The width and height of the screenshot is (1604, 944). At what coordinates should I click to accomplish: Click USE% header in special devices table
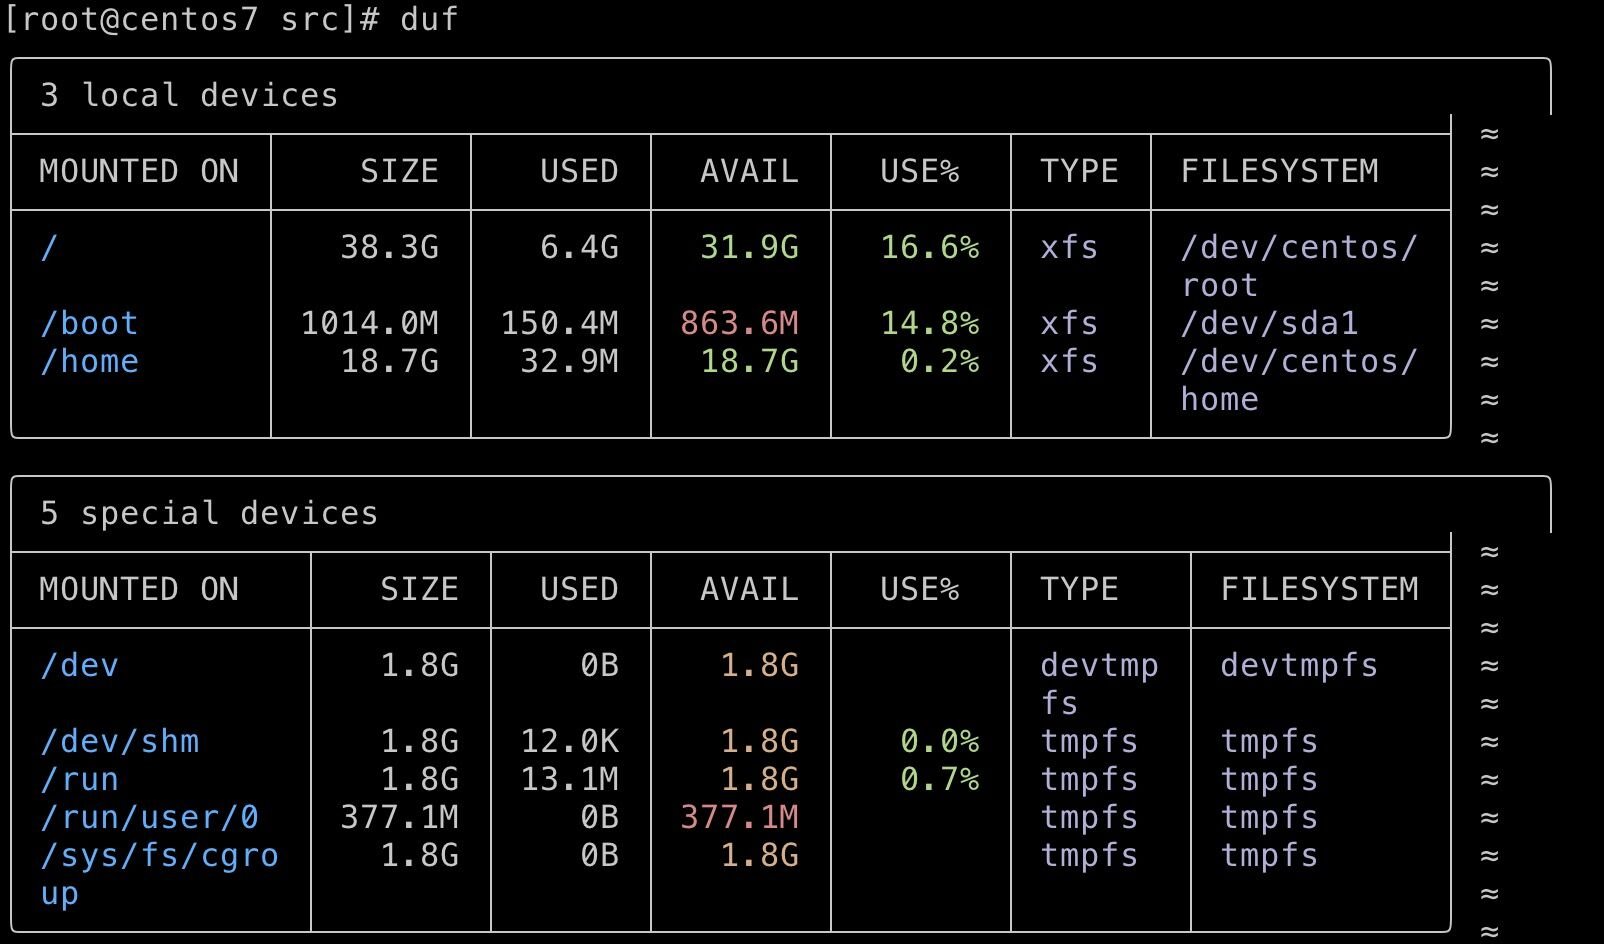(919, 590)
